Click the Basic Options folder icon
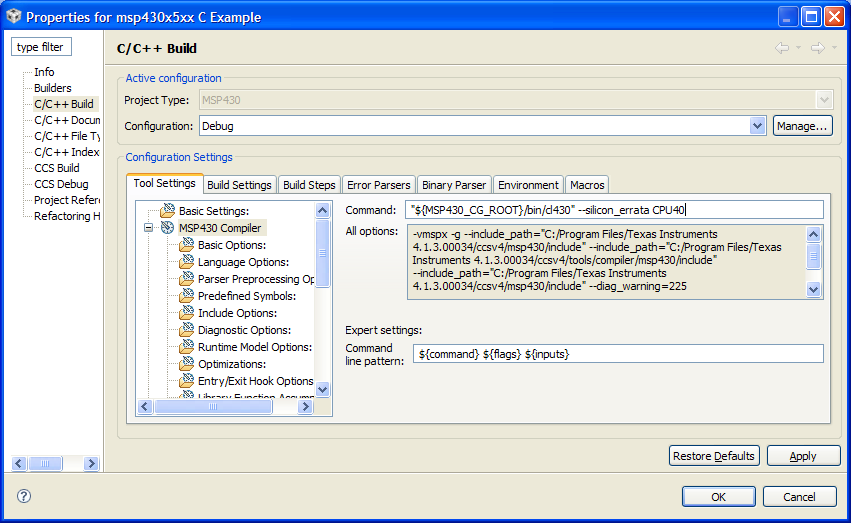851x523 pixels. 186,245
